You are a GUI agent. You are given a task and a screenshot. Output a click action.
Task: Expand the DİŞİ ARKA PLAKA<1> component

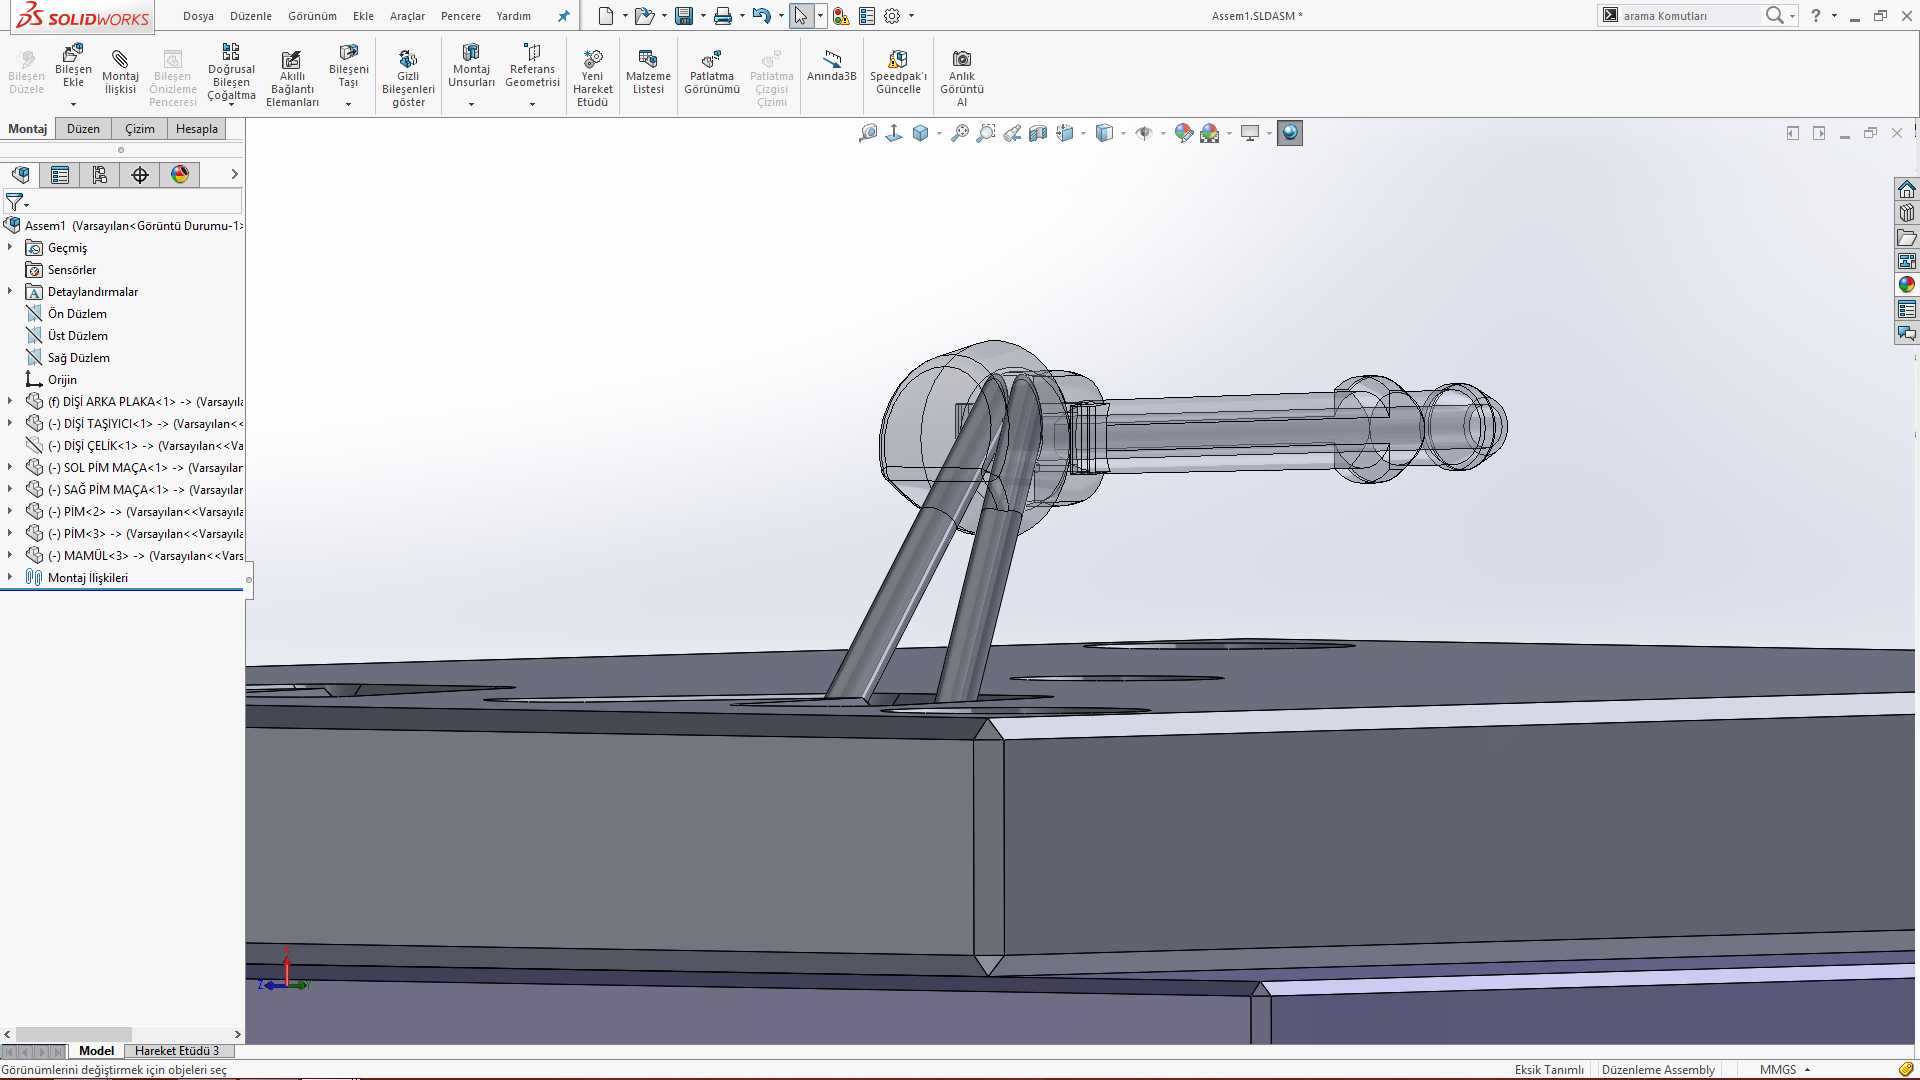[10, 401]
